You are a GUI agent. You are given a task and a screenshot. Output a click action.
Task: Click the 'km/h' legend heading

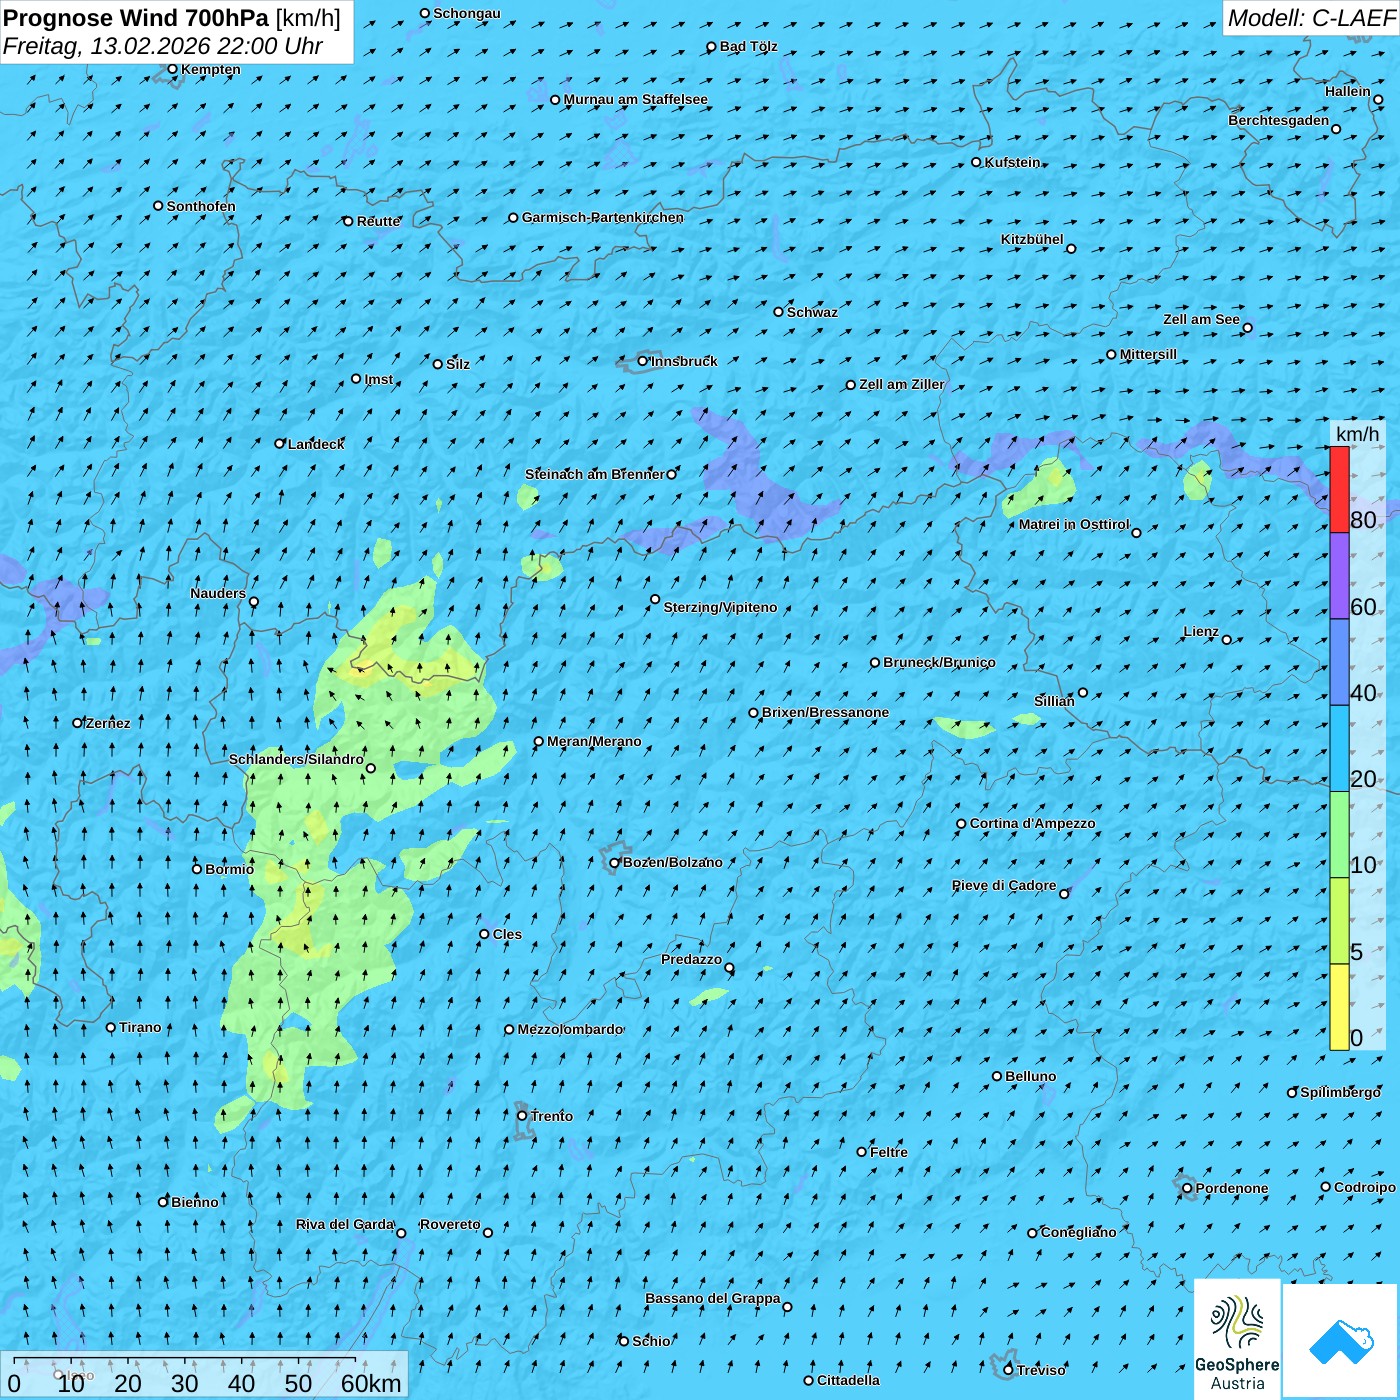tap(1357, 434)
